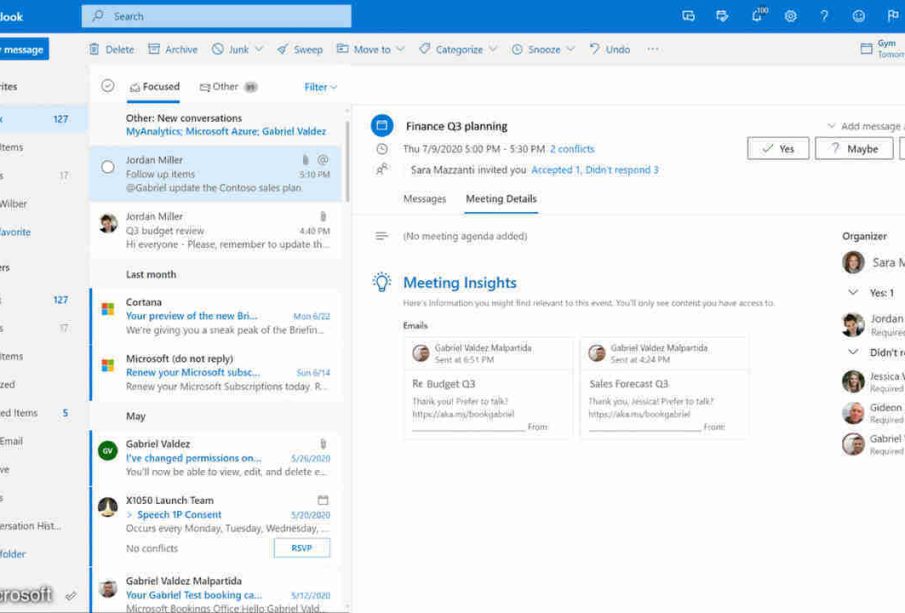
Task: Collapse the Yes: 1 attendee group
Action: 853,293
